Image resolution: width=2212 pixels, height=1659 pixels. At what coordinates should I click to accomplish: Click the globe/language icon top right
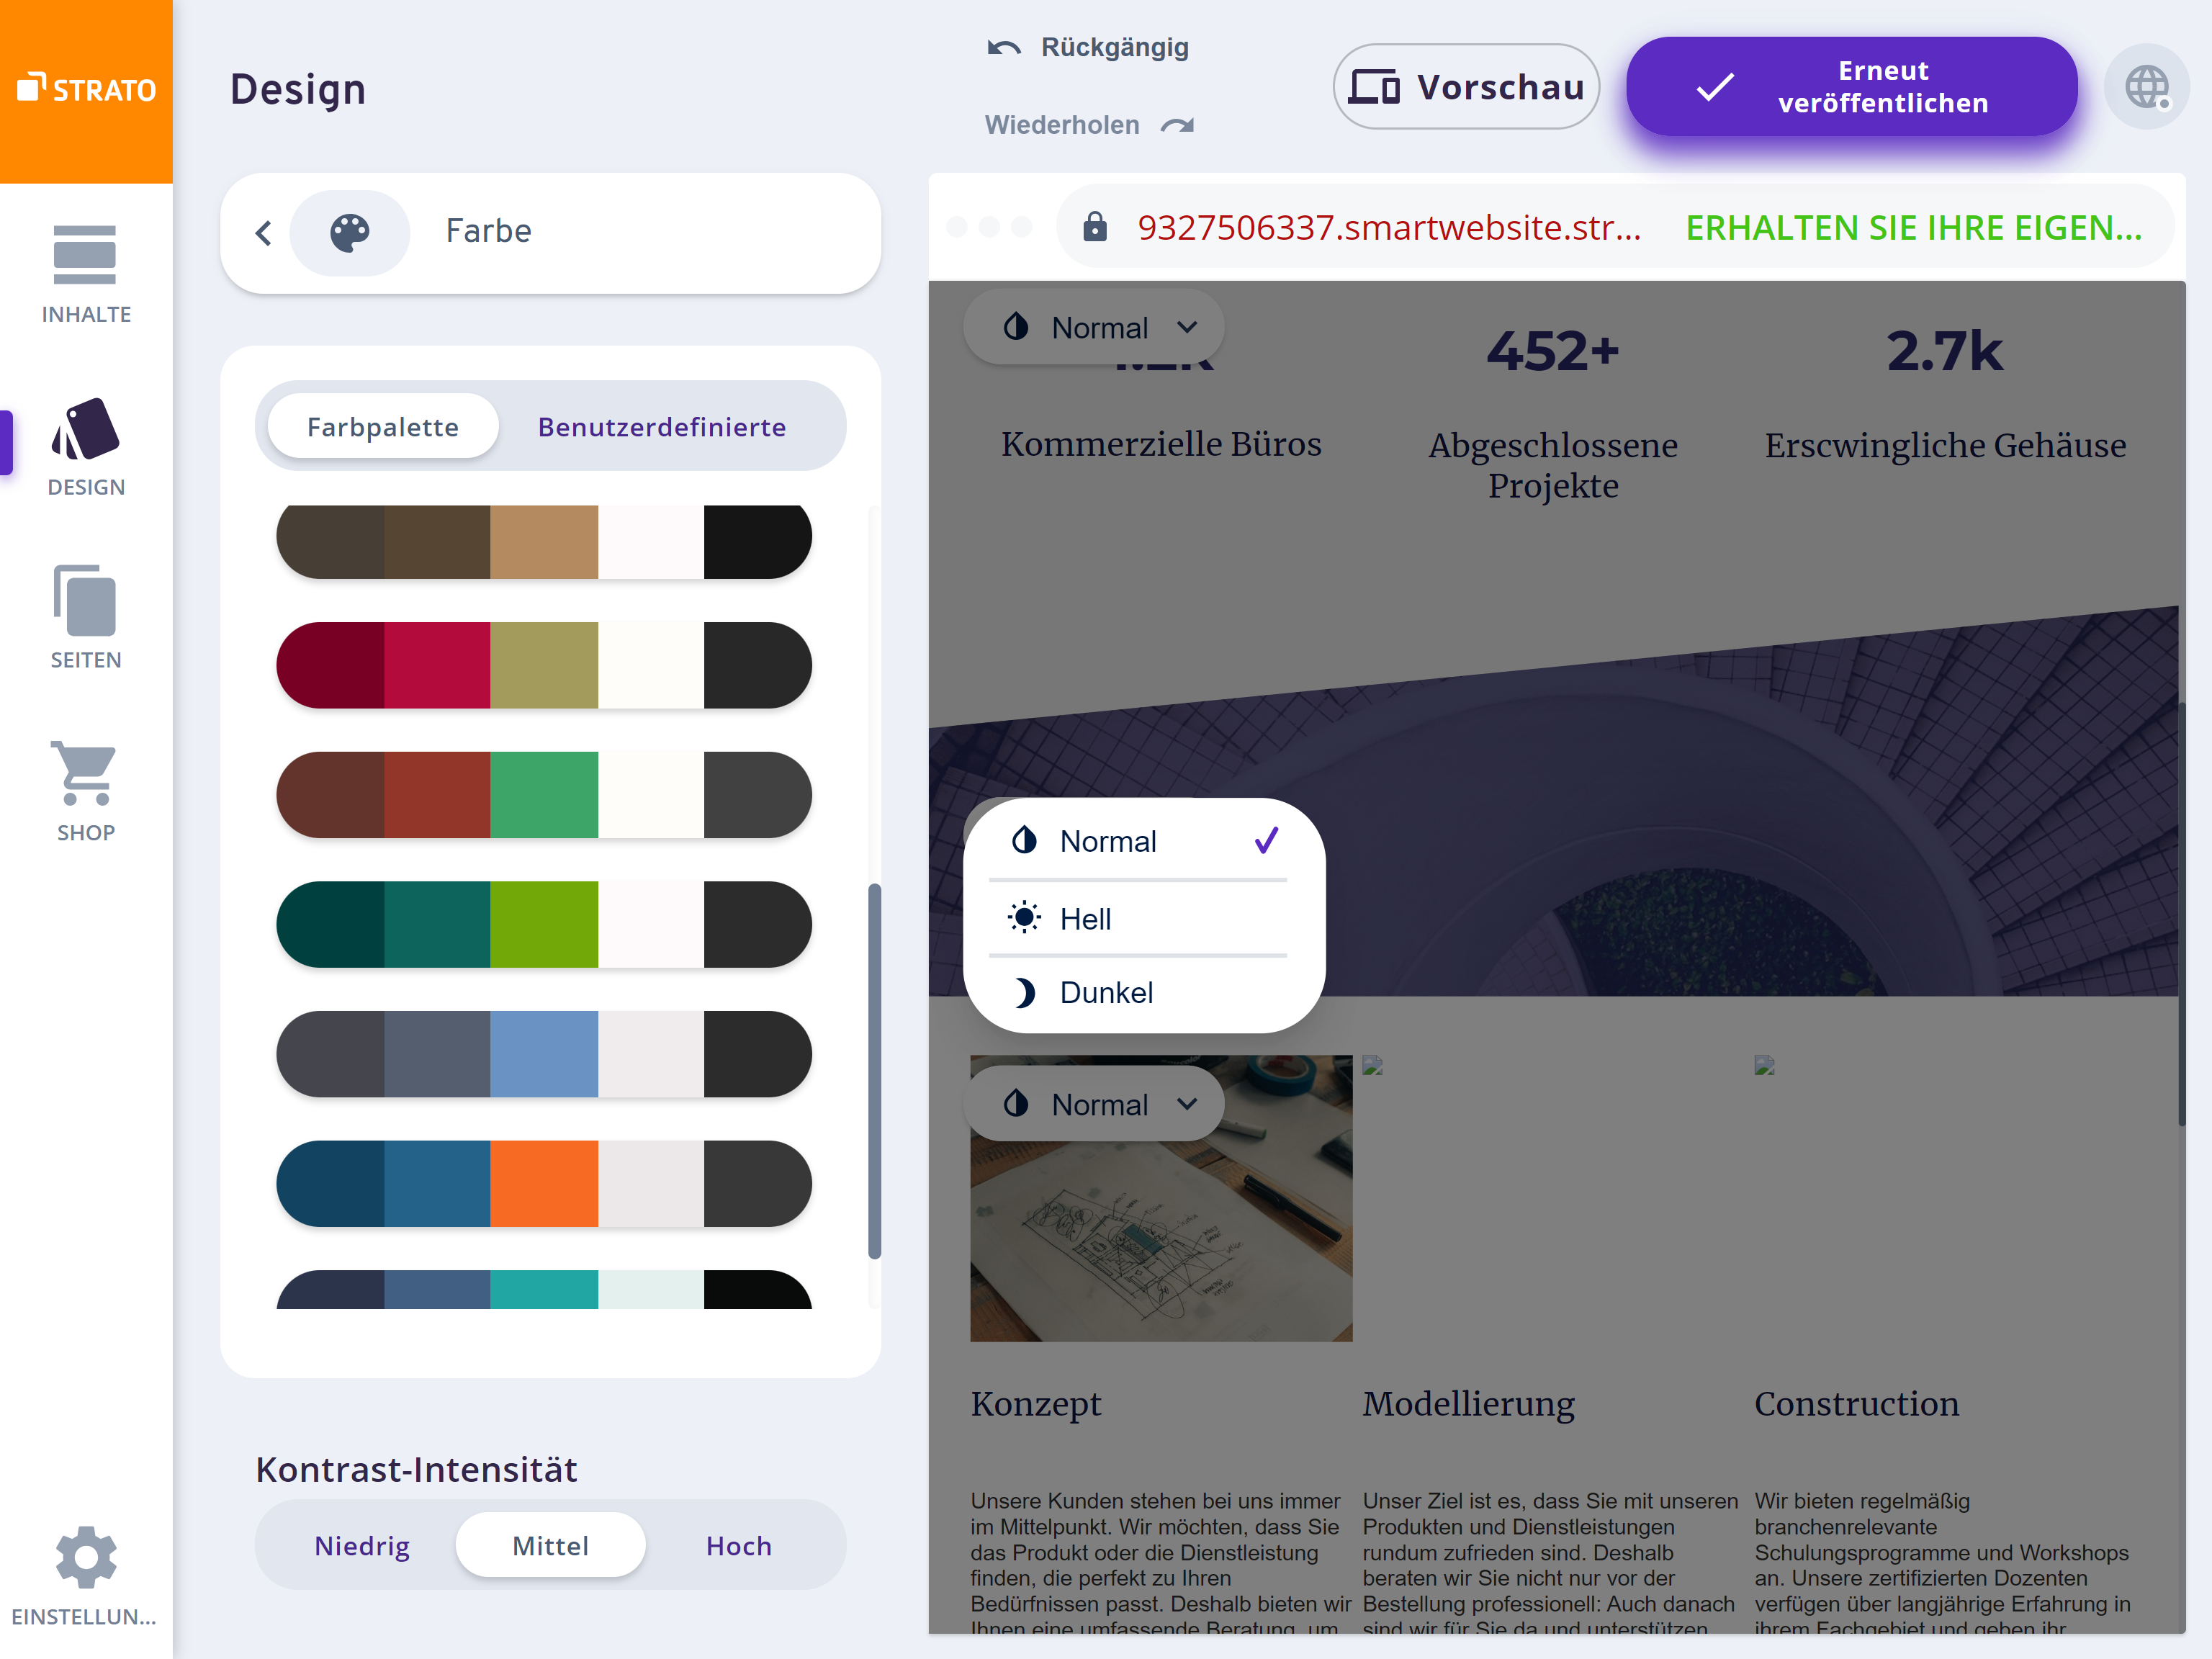point(2146,86)
